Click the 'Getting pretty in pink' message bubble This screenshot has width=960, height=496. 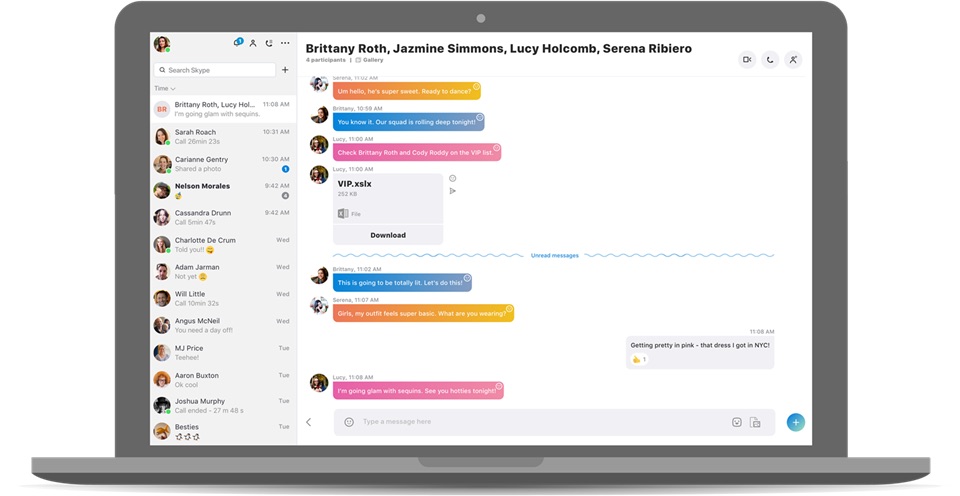(700, 352)
